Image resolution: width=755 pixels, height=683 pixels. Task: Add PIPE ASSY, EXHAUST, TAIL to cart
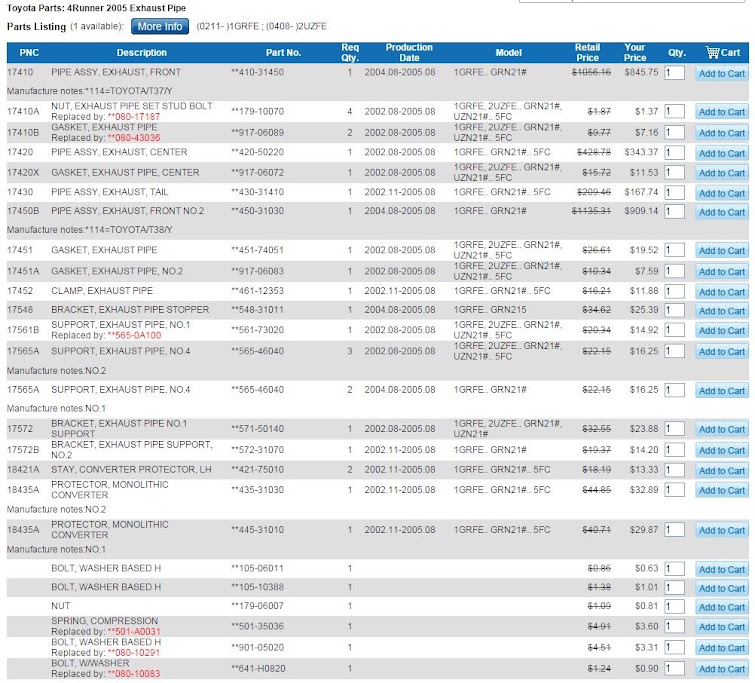722,194
